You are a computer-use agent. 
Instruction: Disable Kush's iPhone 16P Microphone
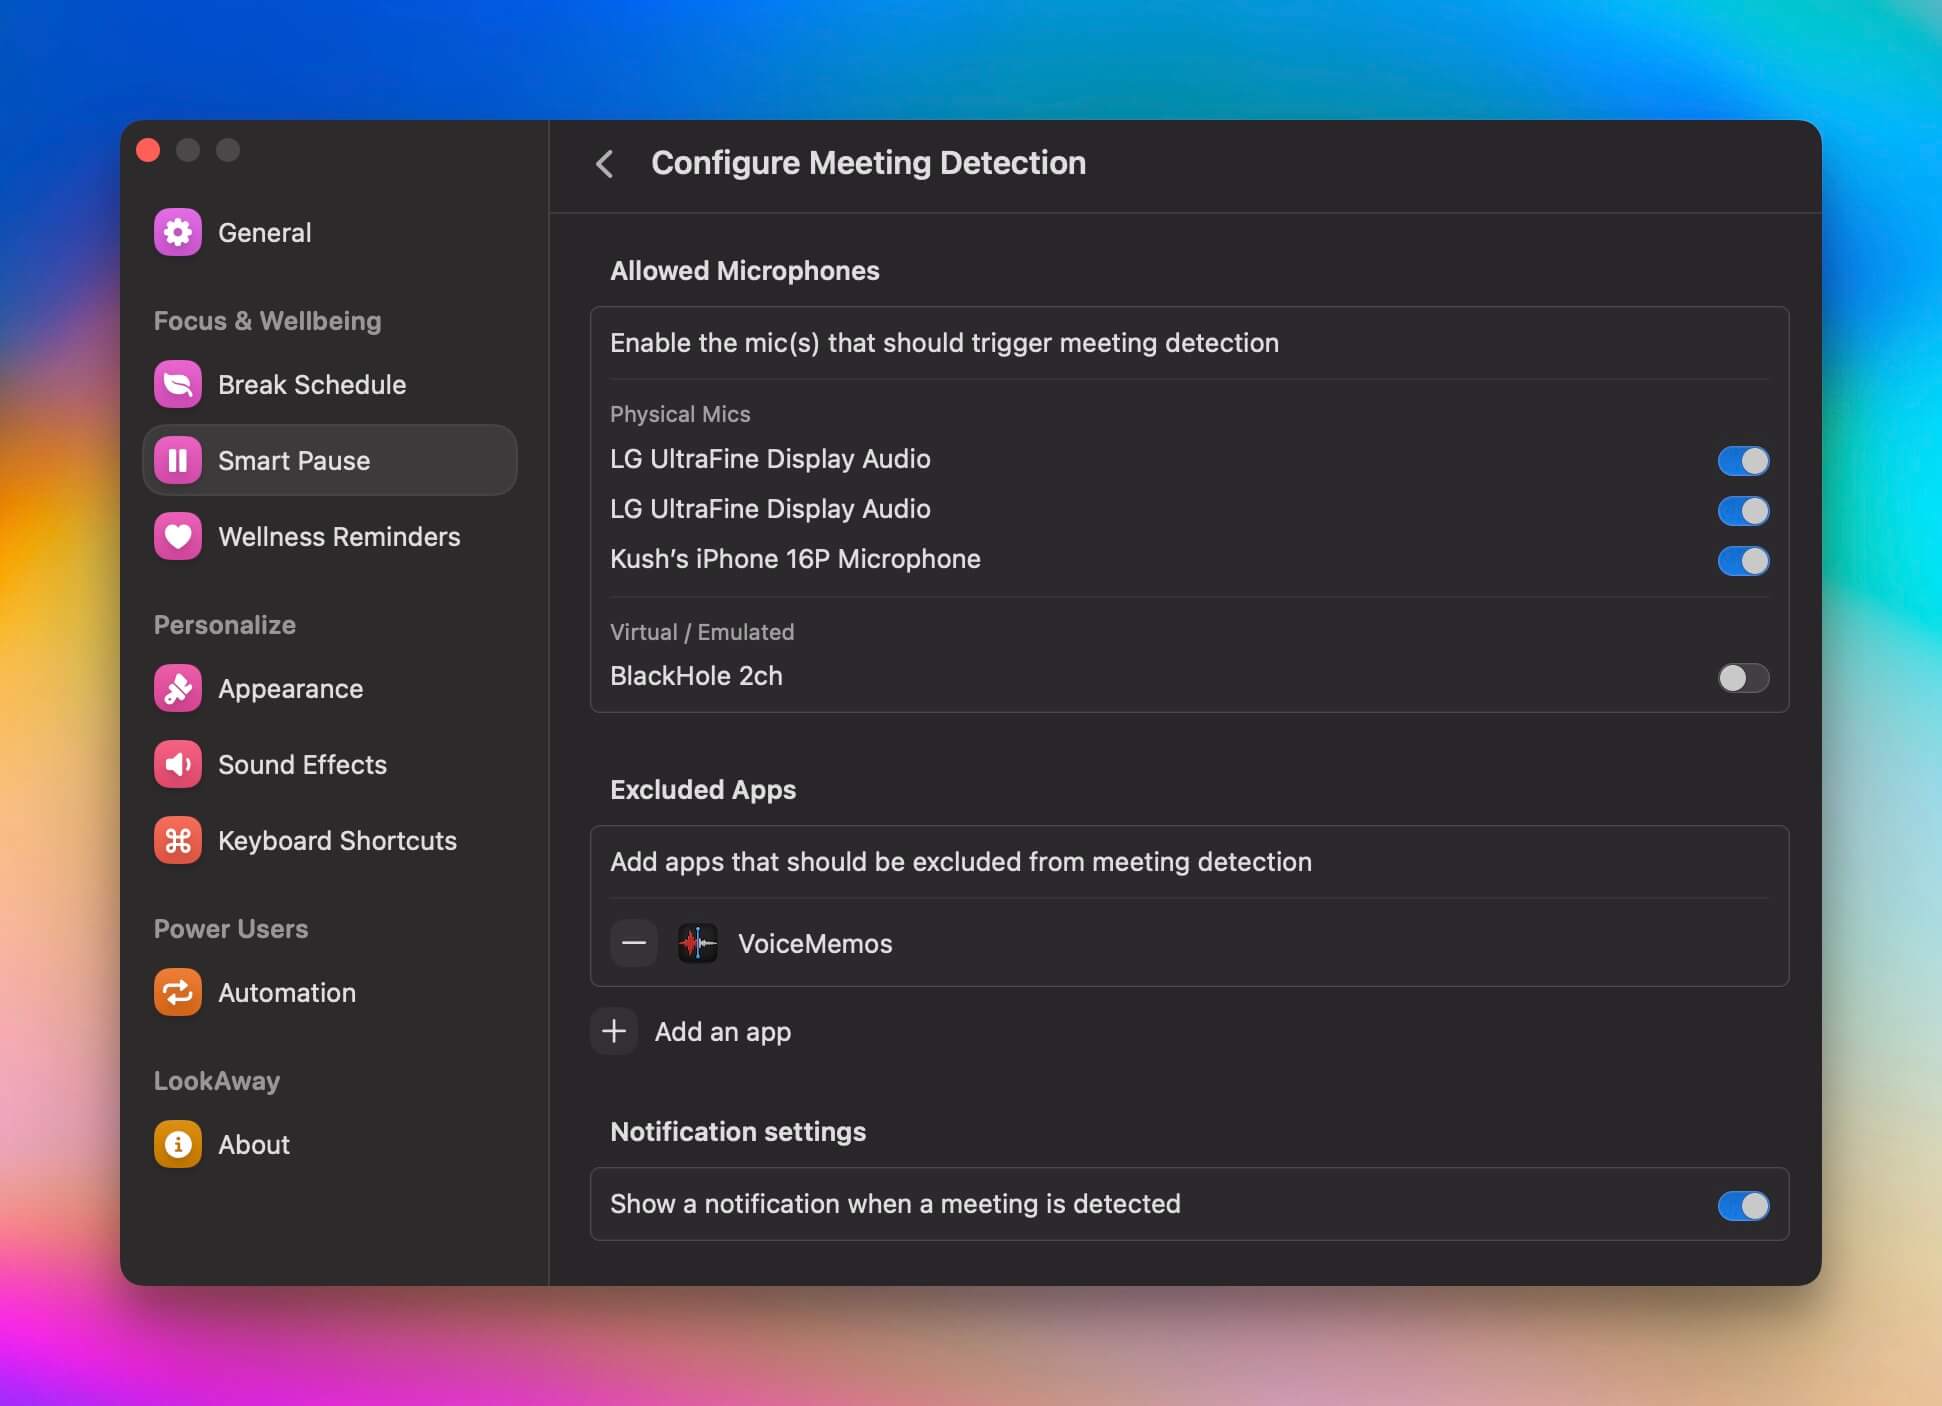click(x=1742, y=561)
